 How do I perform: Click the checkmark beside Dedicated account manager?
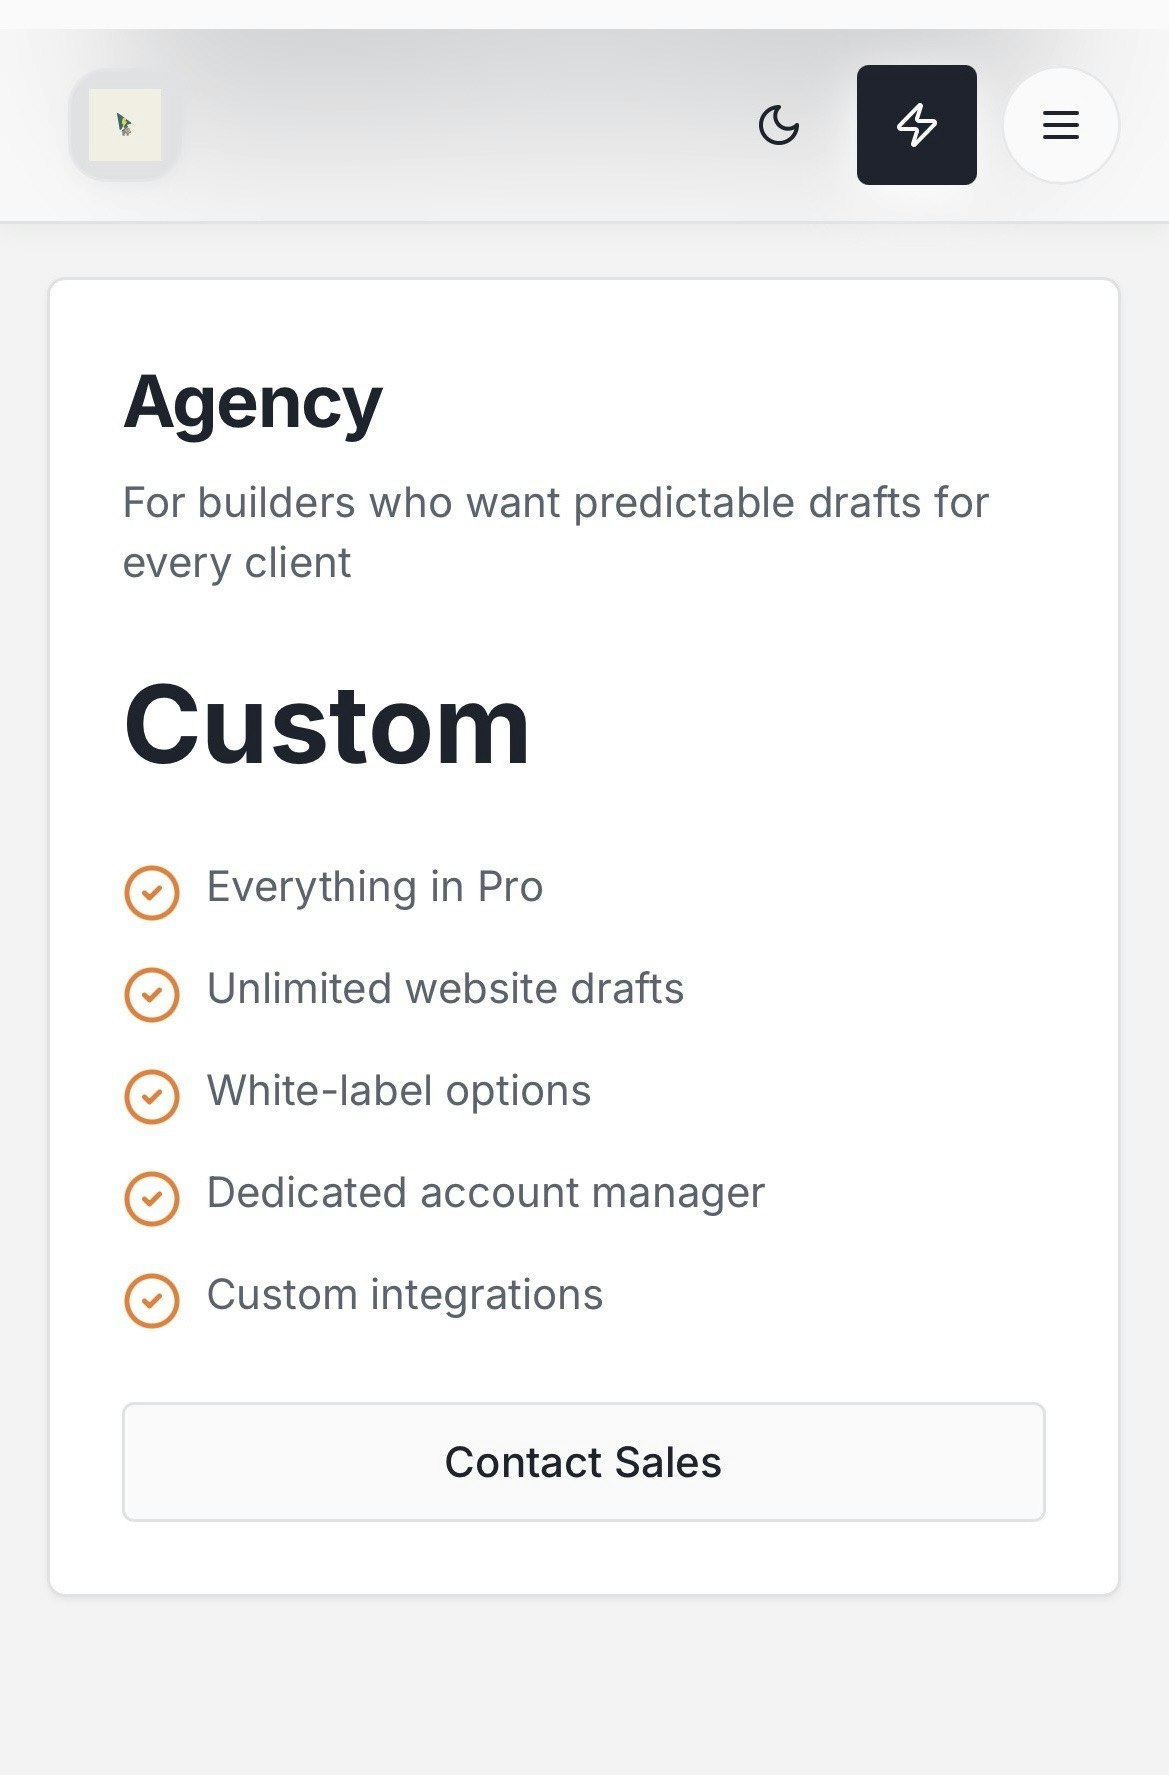[152, 1197]
